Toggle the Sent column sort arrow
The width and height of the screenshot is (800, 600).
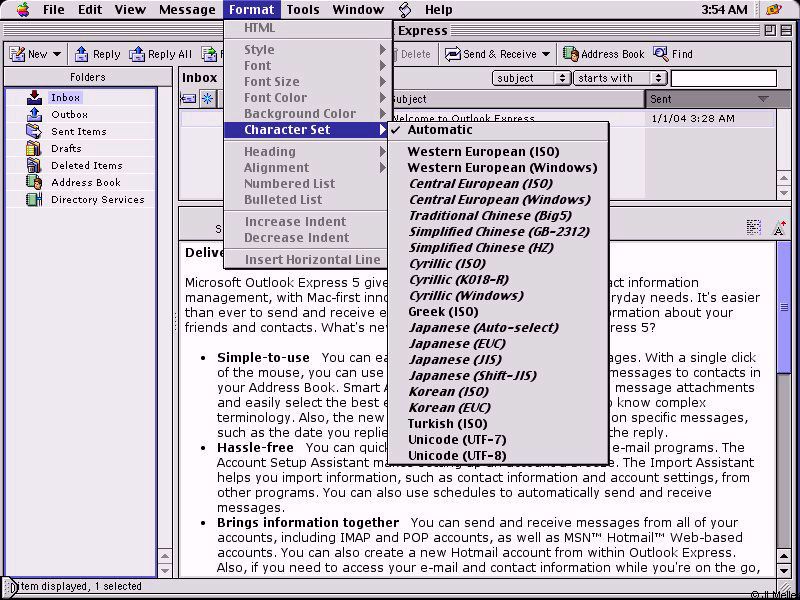[763, 99]
